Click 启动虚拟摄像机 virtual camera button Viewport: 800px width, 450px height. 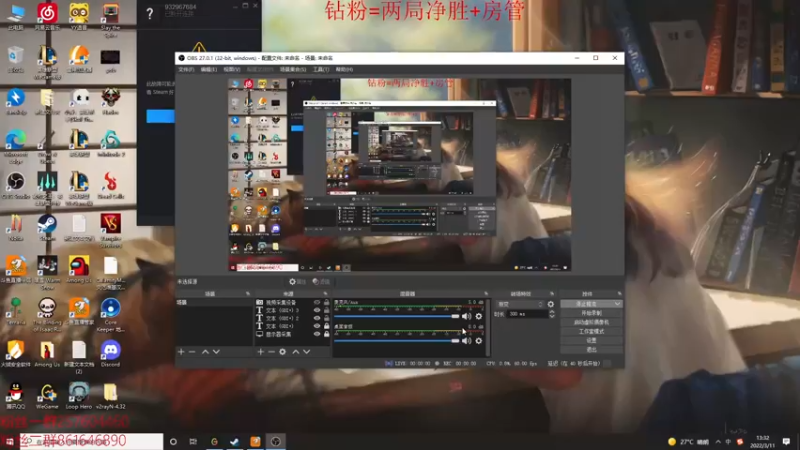[591, 322]
